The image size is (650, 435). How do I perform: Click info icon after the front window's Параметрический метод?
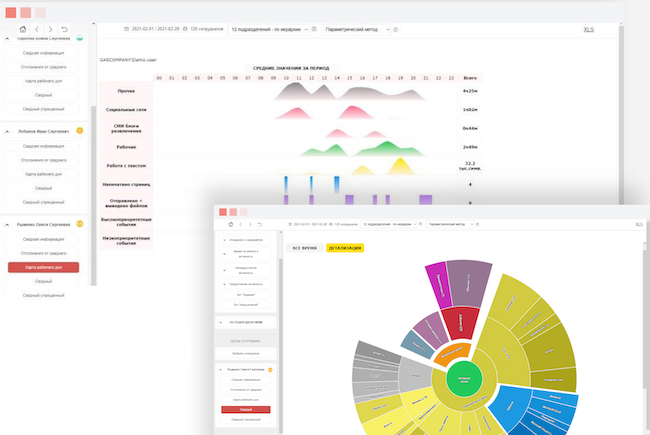tap(477, 224)
